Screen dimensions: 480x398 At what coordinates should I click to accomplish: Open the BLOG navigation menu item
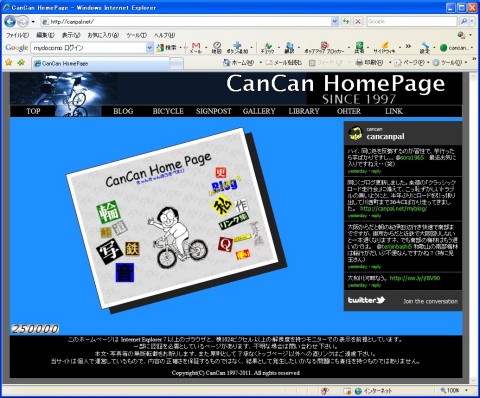[123, 111]
